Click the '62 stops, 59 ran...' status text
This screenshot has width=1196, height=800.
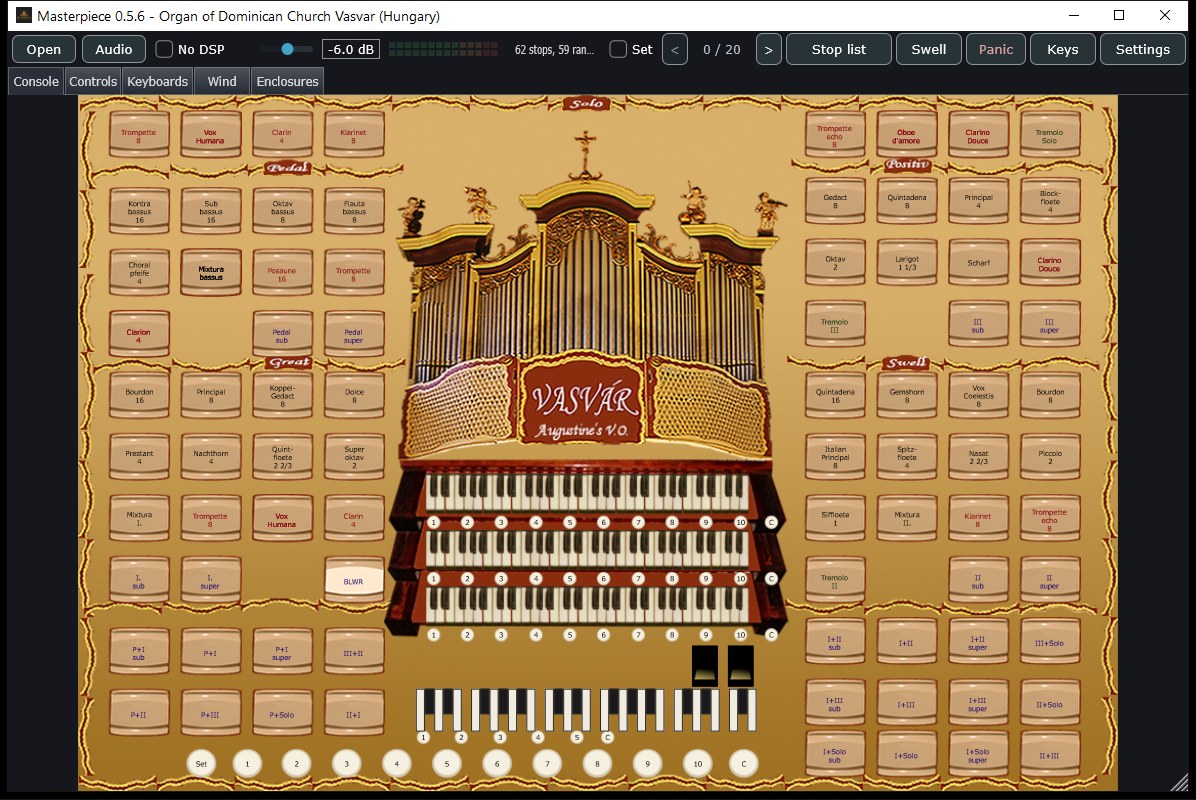coord(554,50)
